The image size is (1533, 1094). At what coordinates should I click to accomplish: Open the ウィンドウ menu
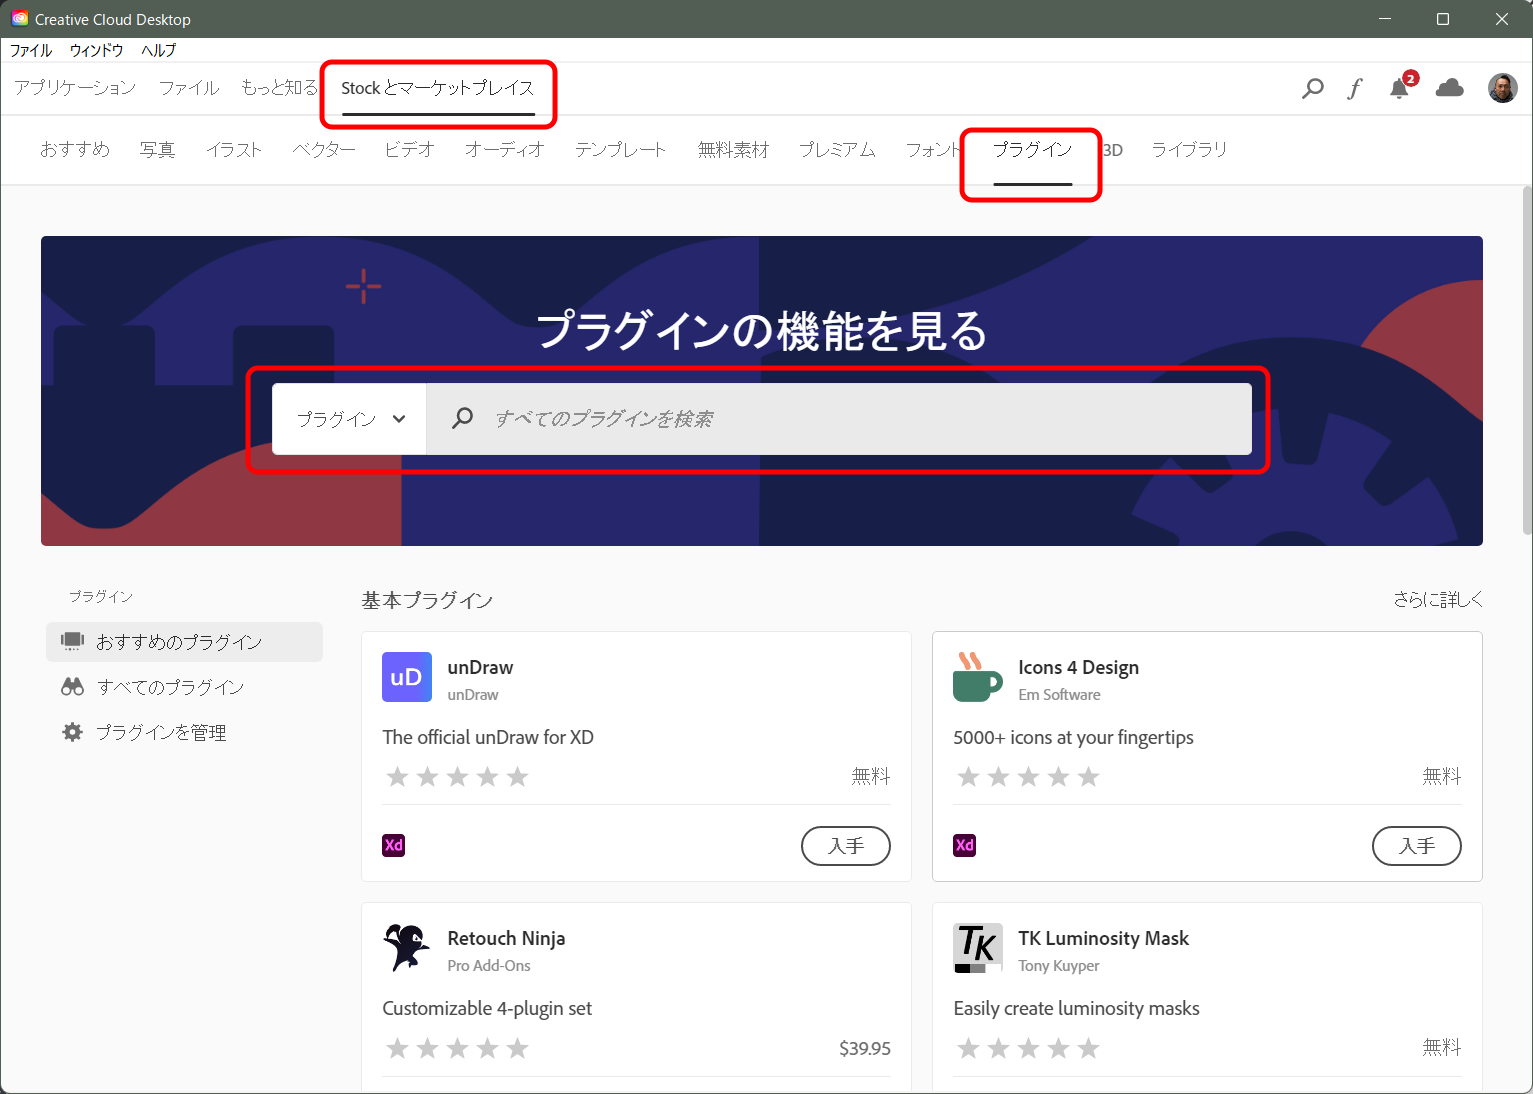click(x=96, y=50)
